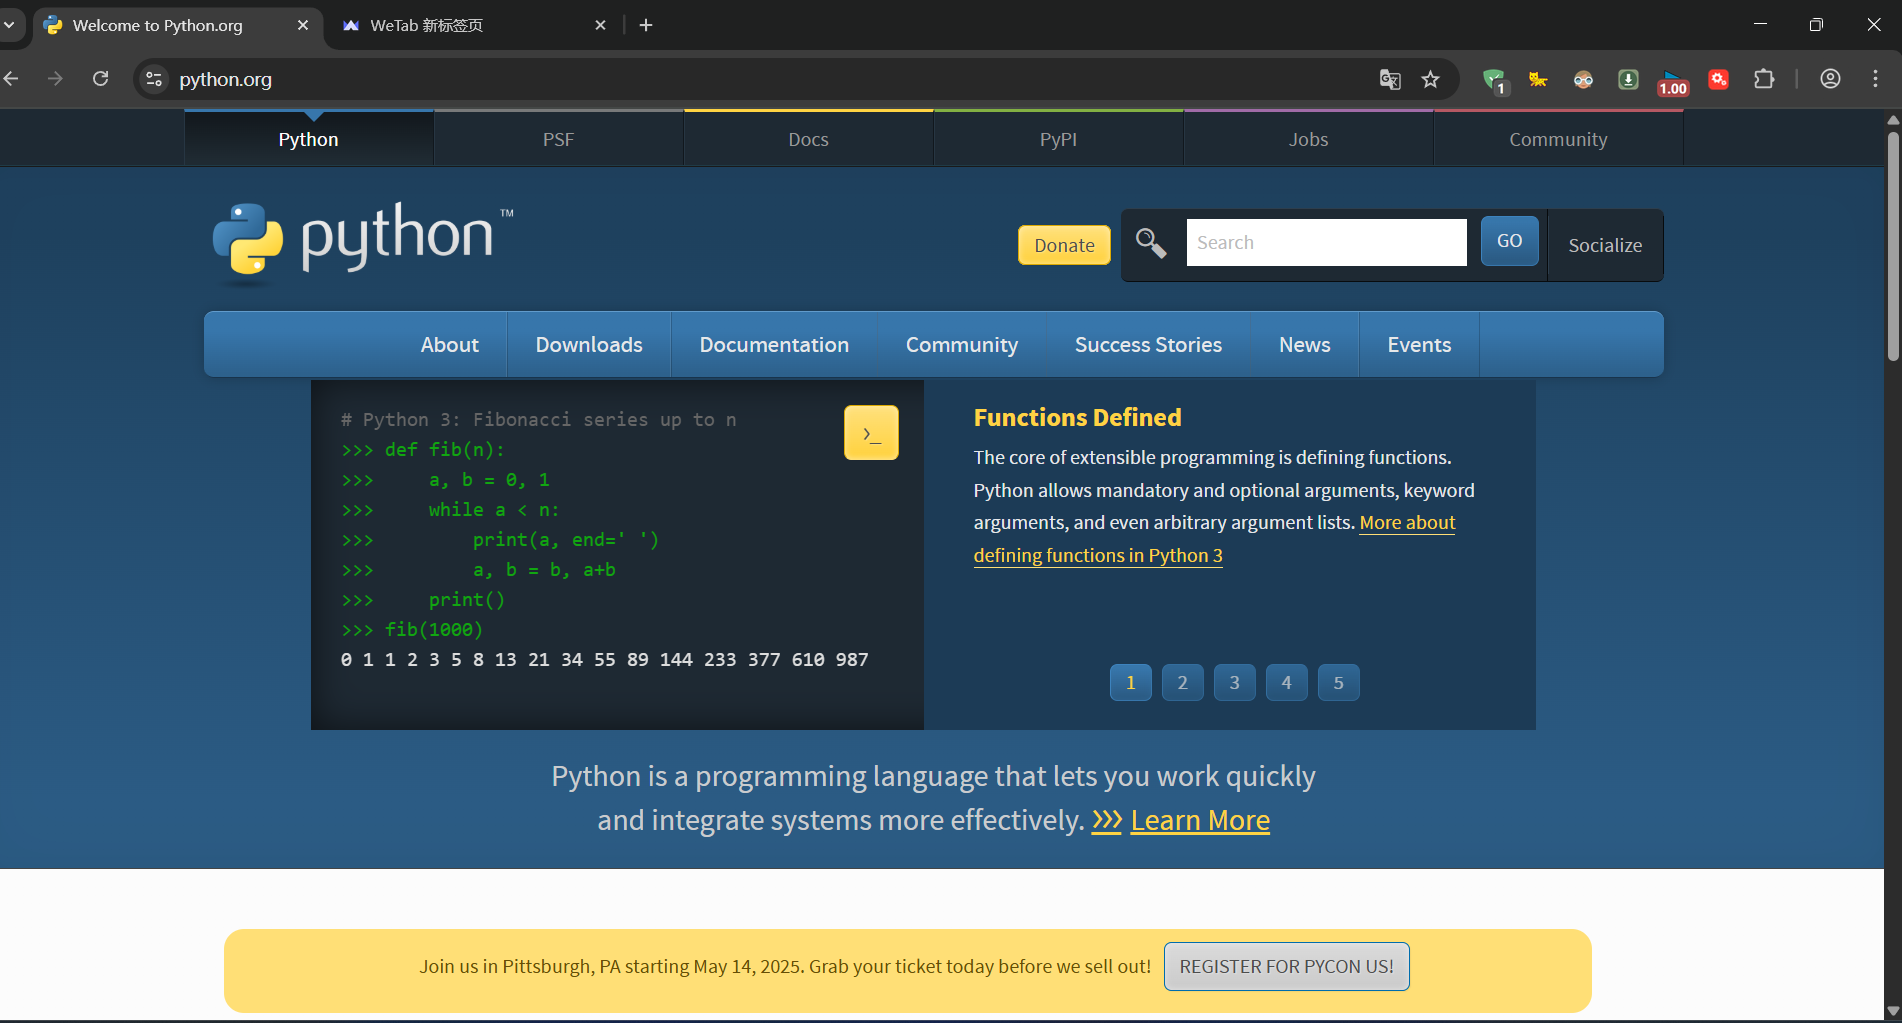Open the Jobs top navigation tab

click(x=1308, y=139)
